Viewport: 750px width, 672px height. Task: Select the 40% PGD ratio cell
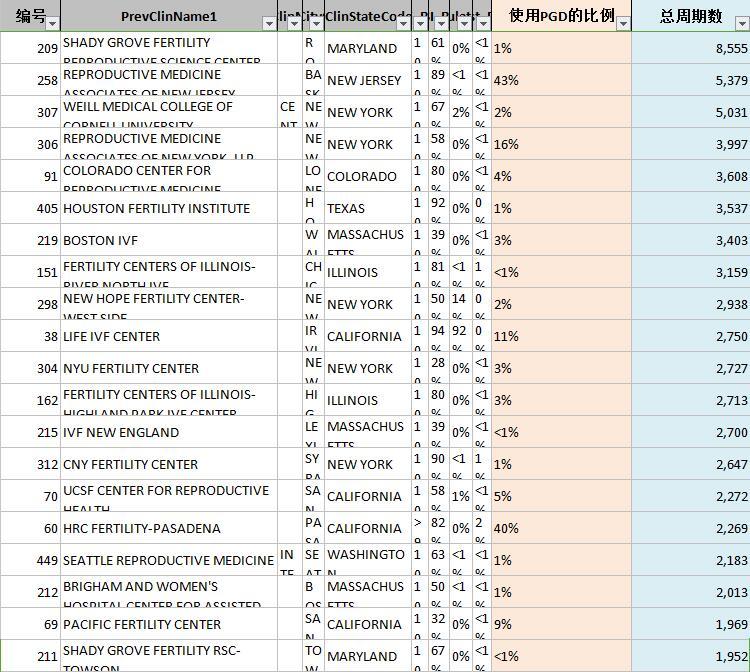[562, 529]
